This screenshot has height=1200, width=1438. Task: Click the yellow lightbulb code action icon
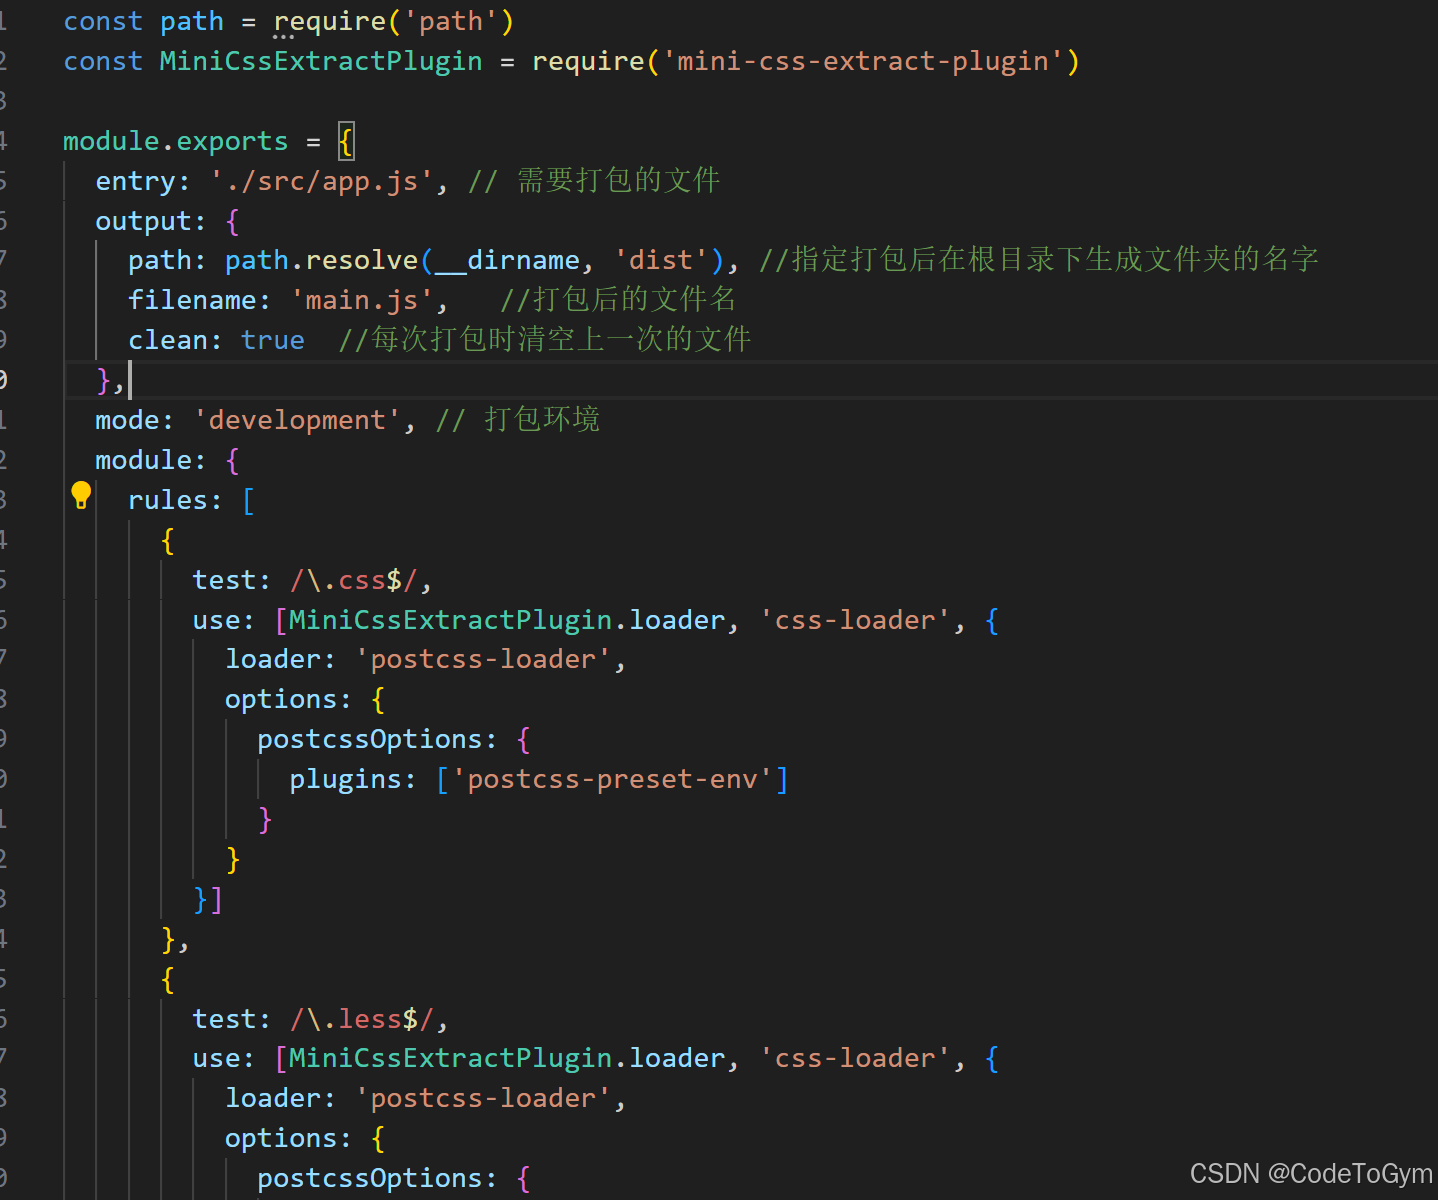(x=81, y=495)
